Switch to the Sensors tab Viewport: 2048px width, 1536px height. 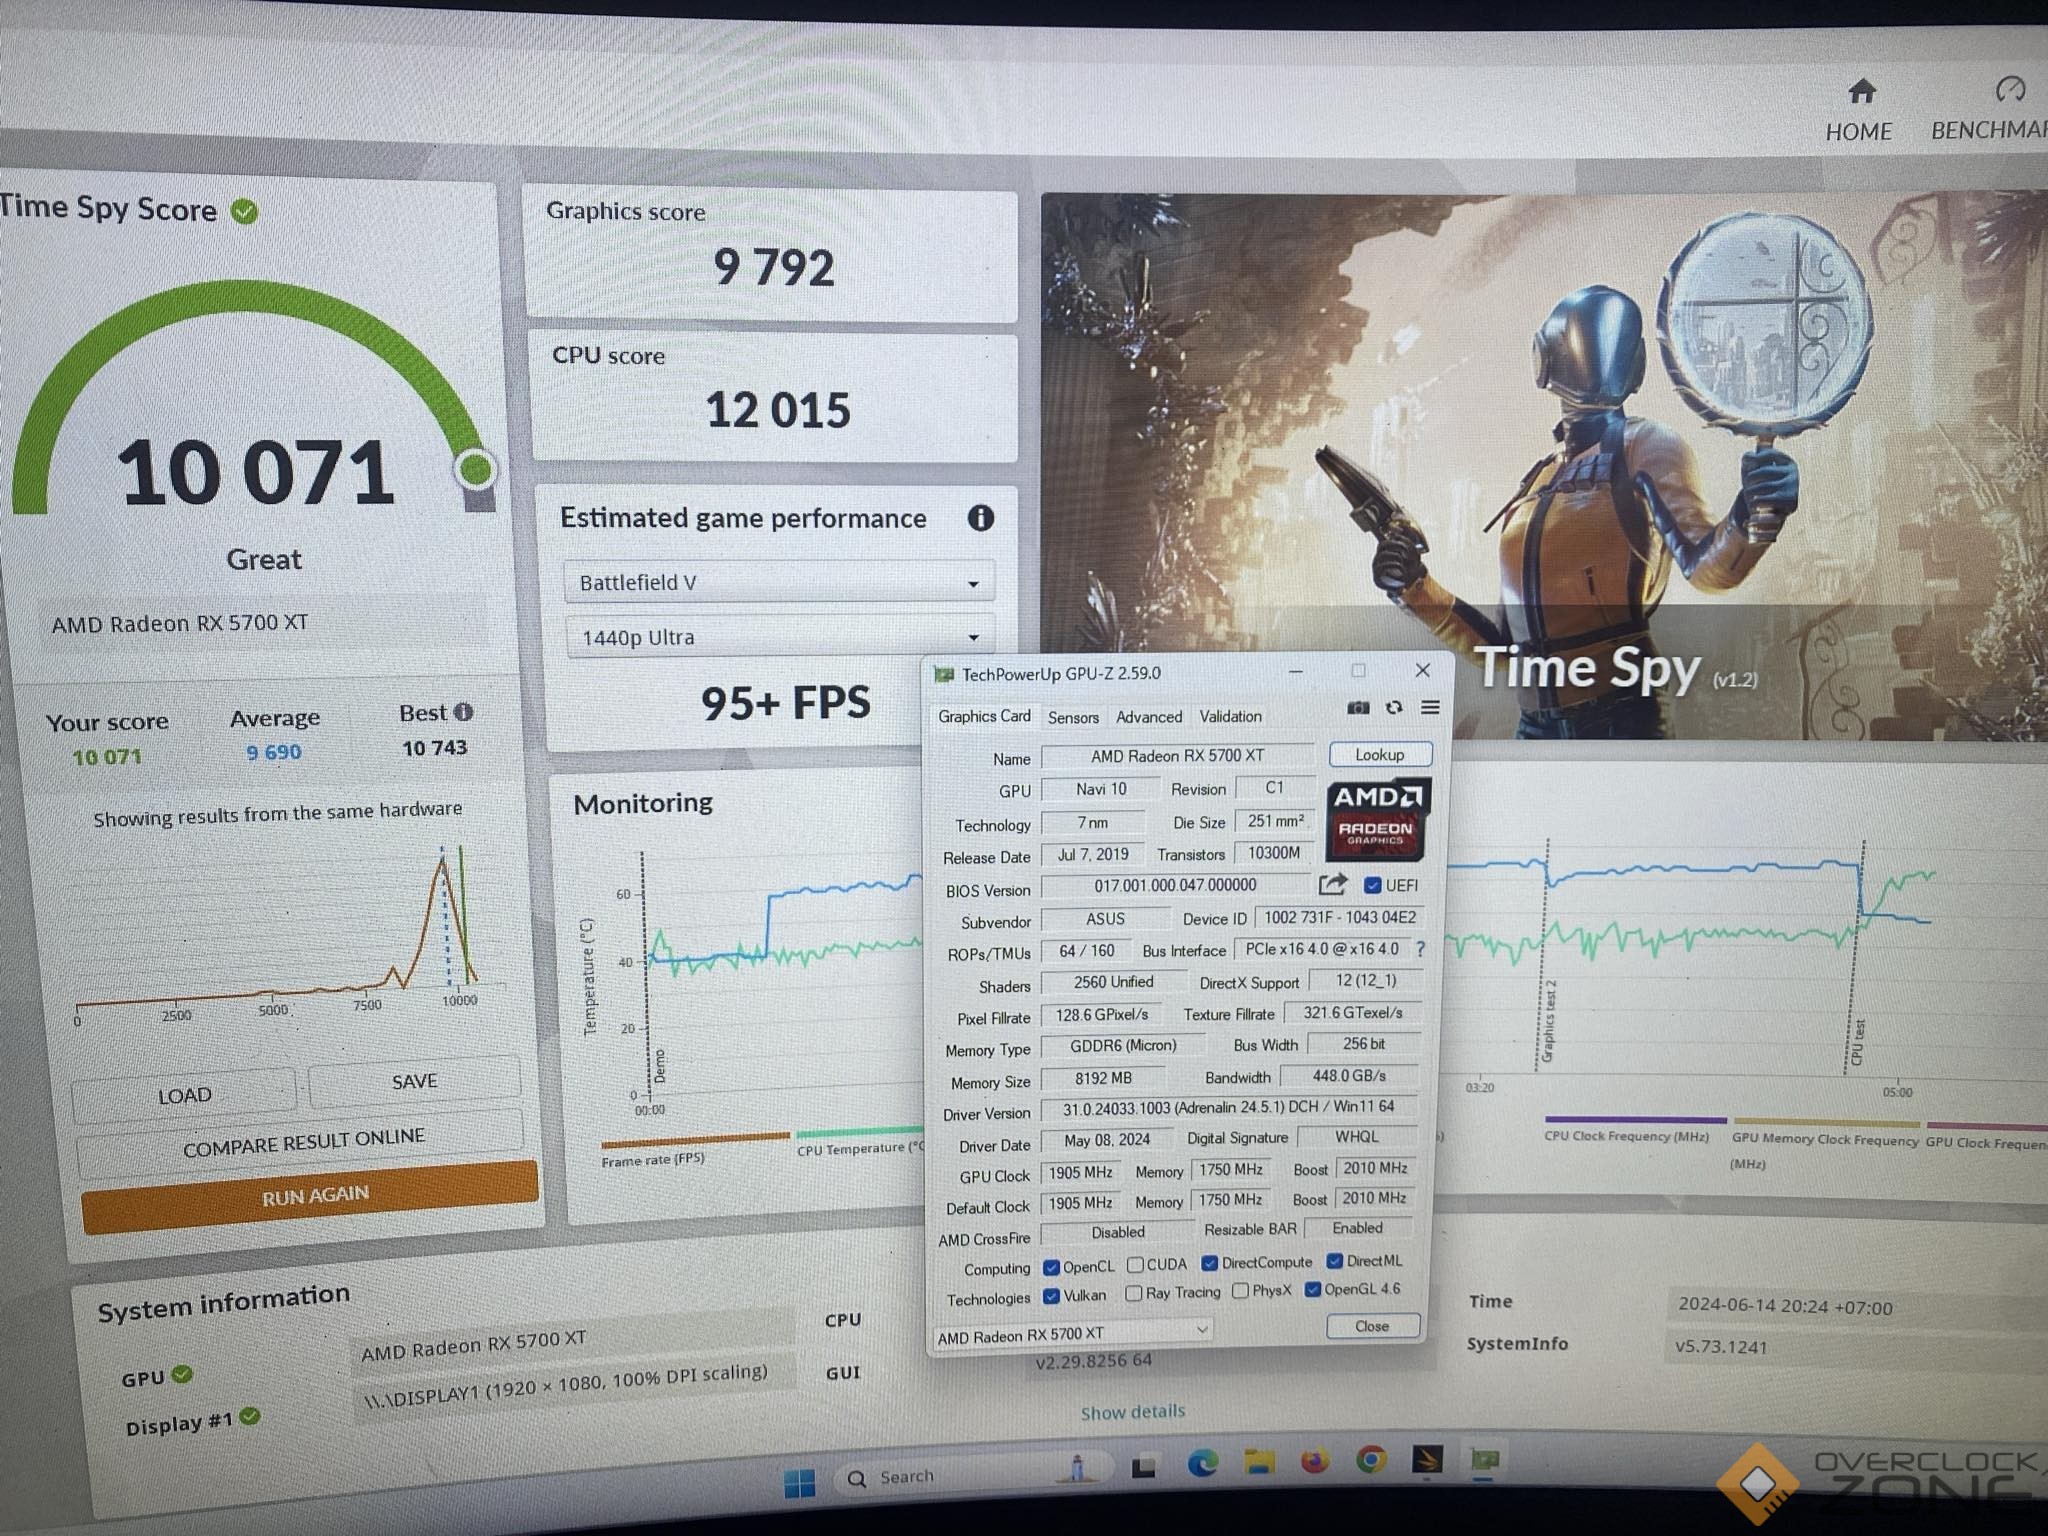pos(1073,717)
